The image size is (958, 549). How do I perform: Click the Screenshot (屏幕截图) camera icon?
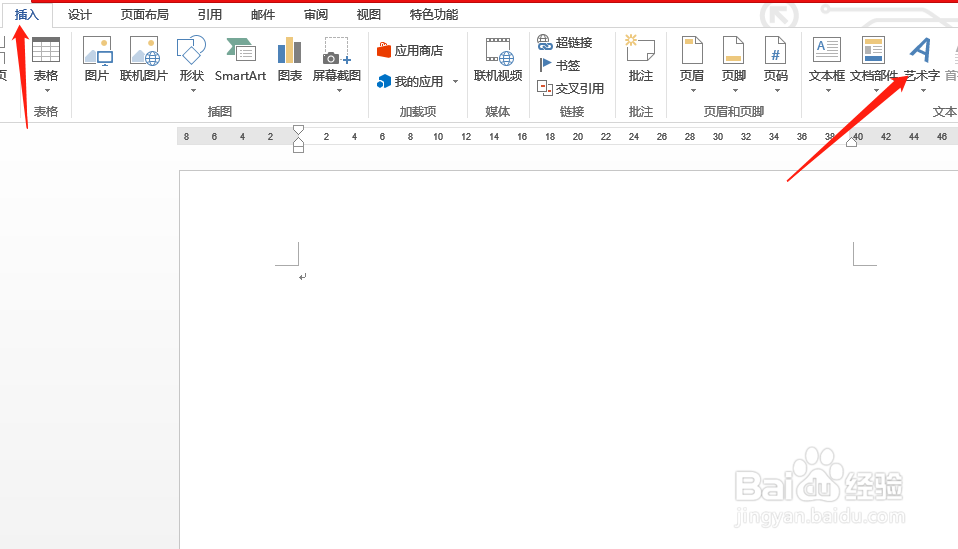click(337, 50)
